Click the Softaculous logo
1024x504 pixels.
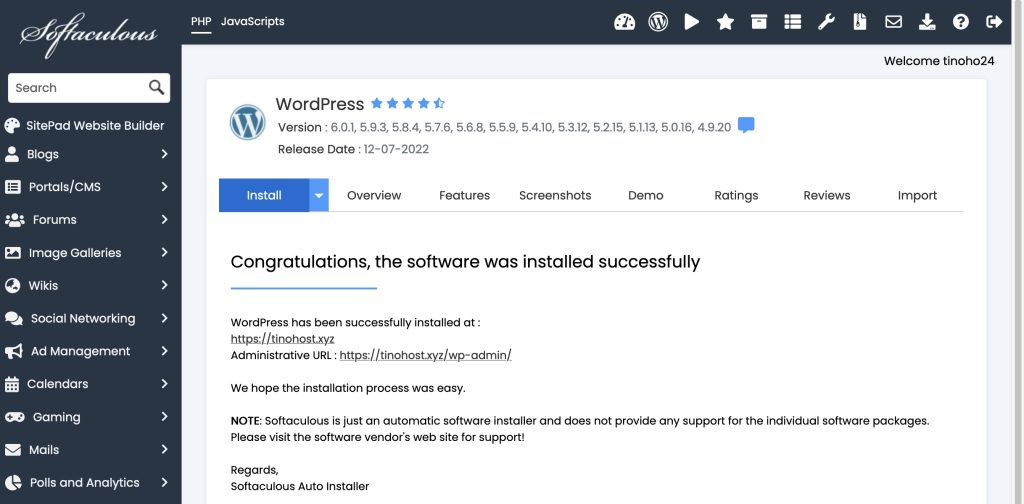pyautogui.click(x=88, y=34)
